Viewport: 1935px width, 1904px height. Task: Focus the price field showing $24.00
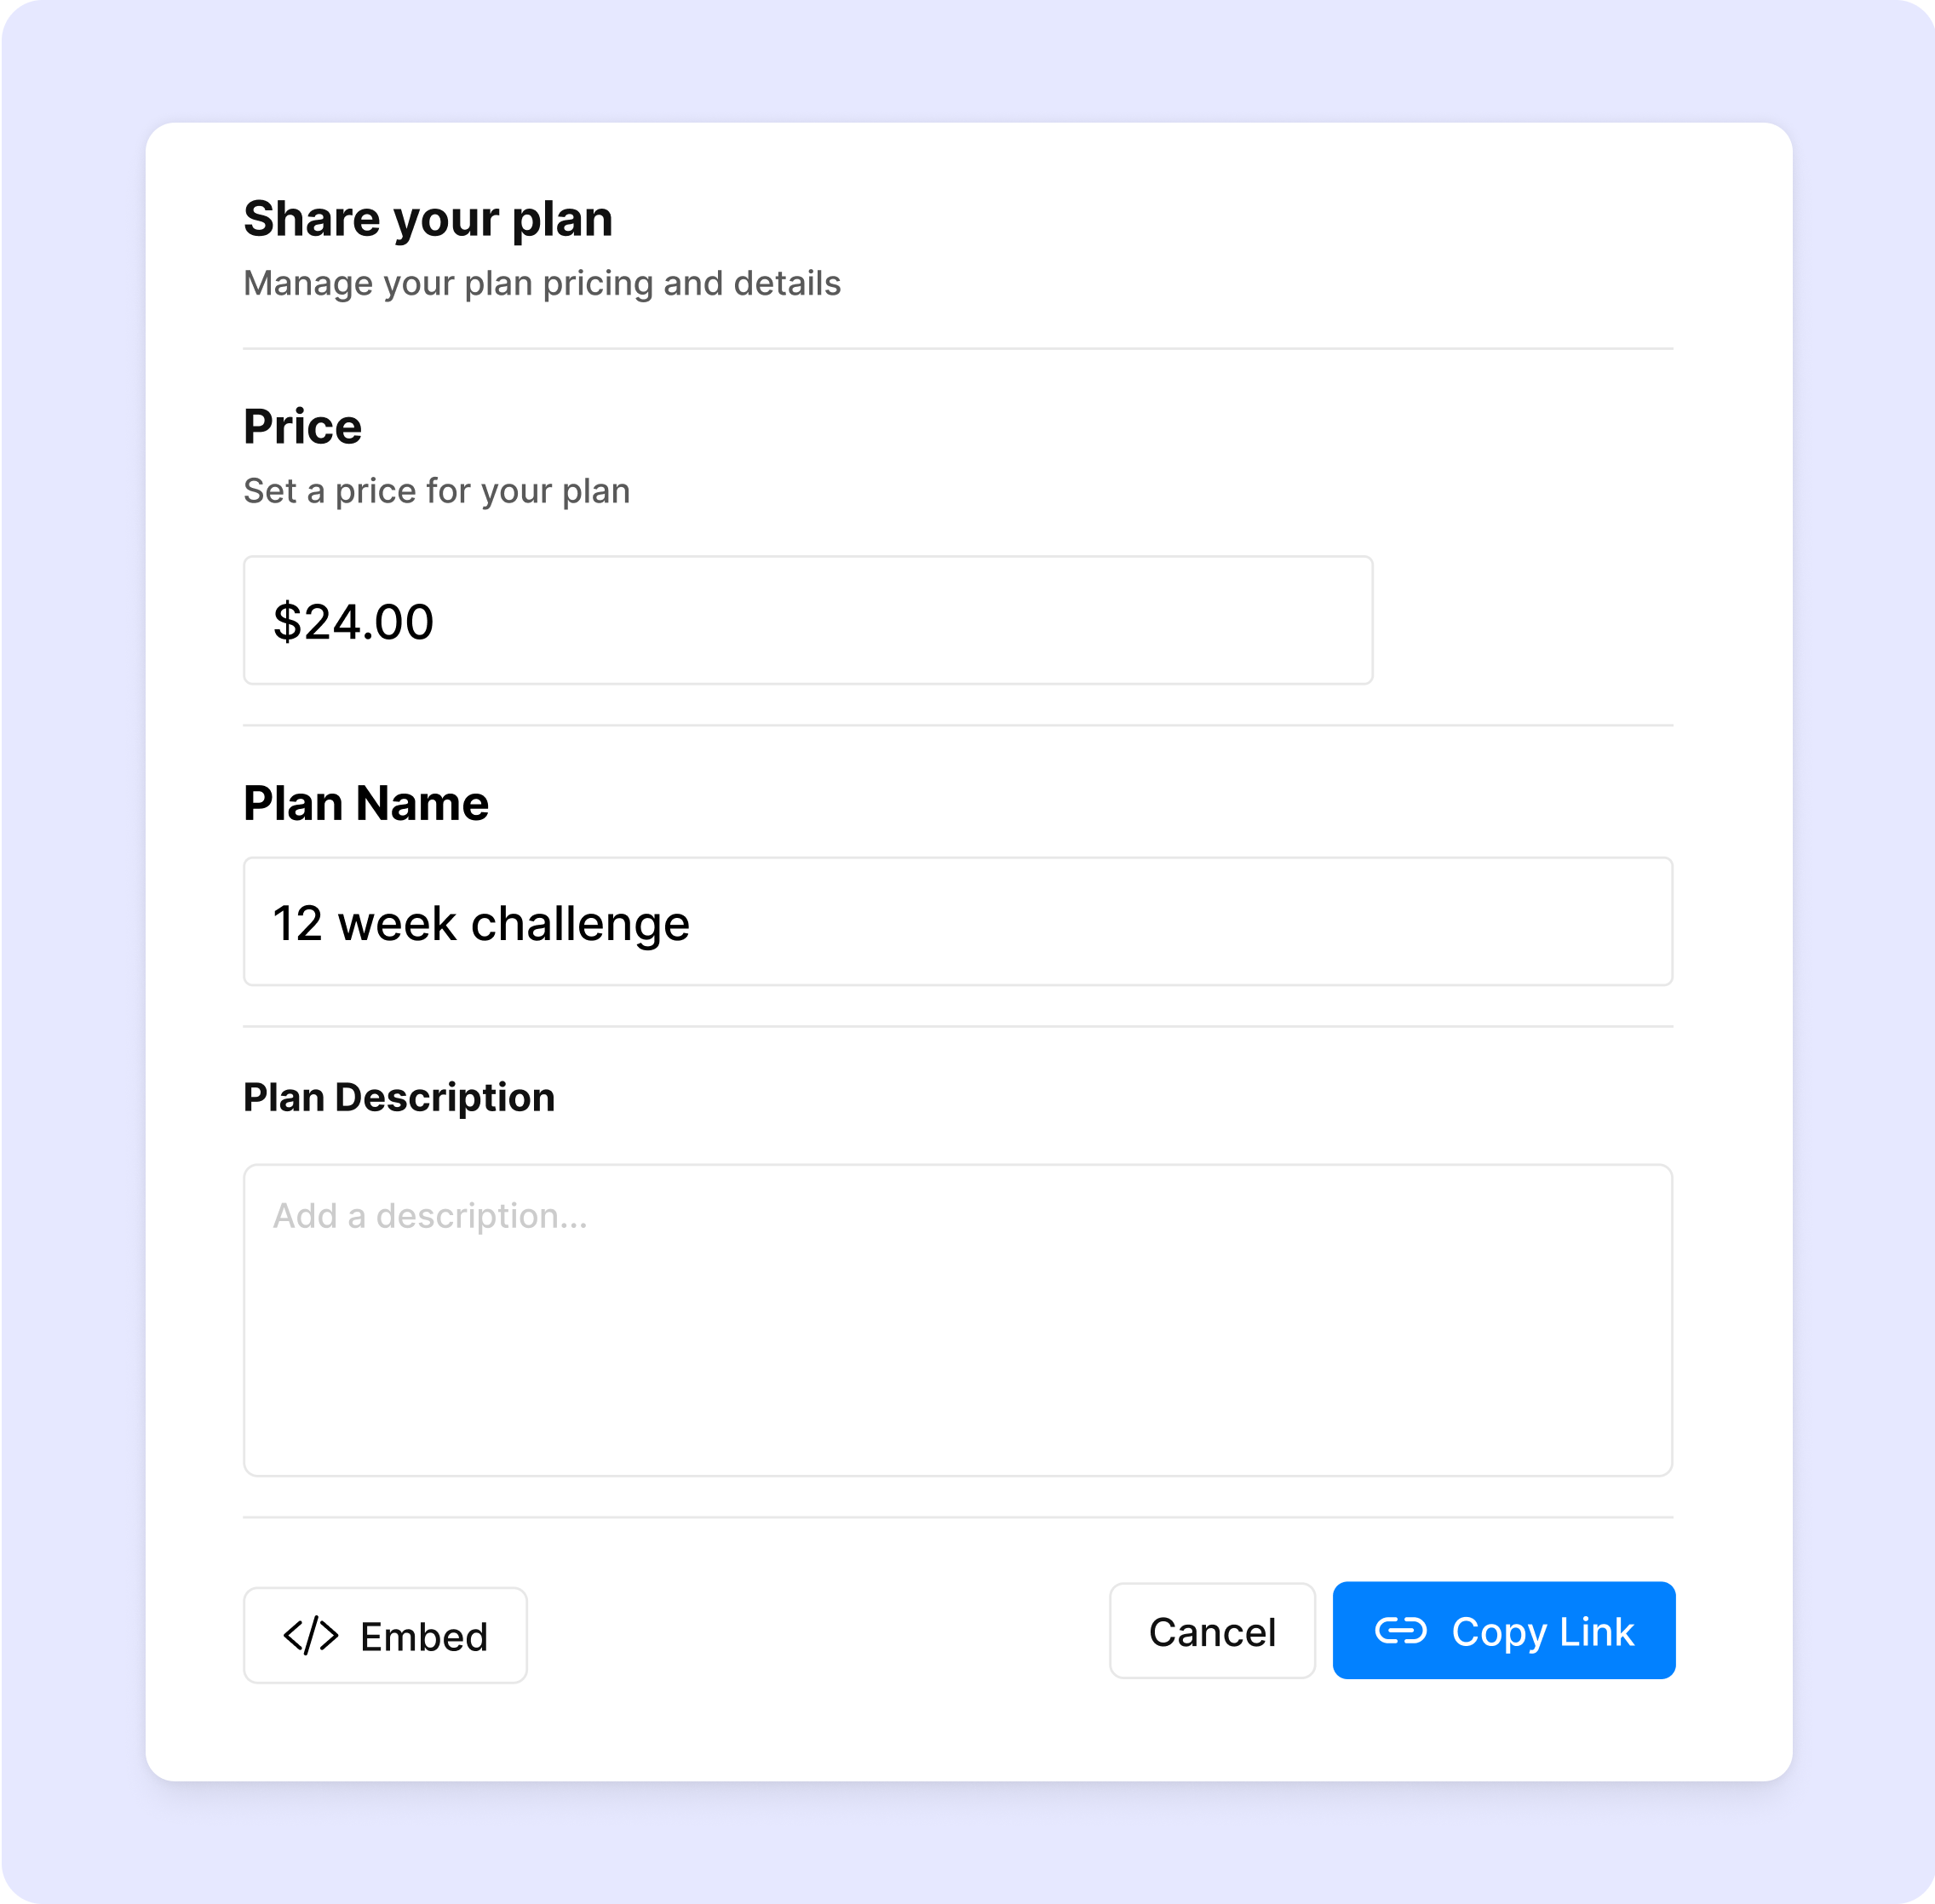(807, 621)
